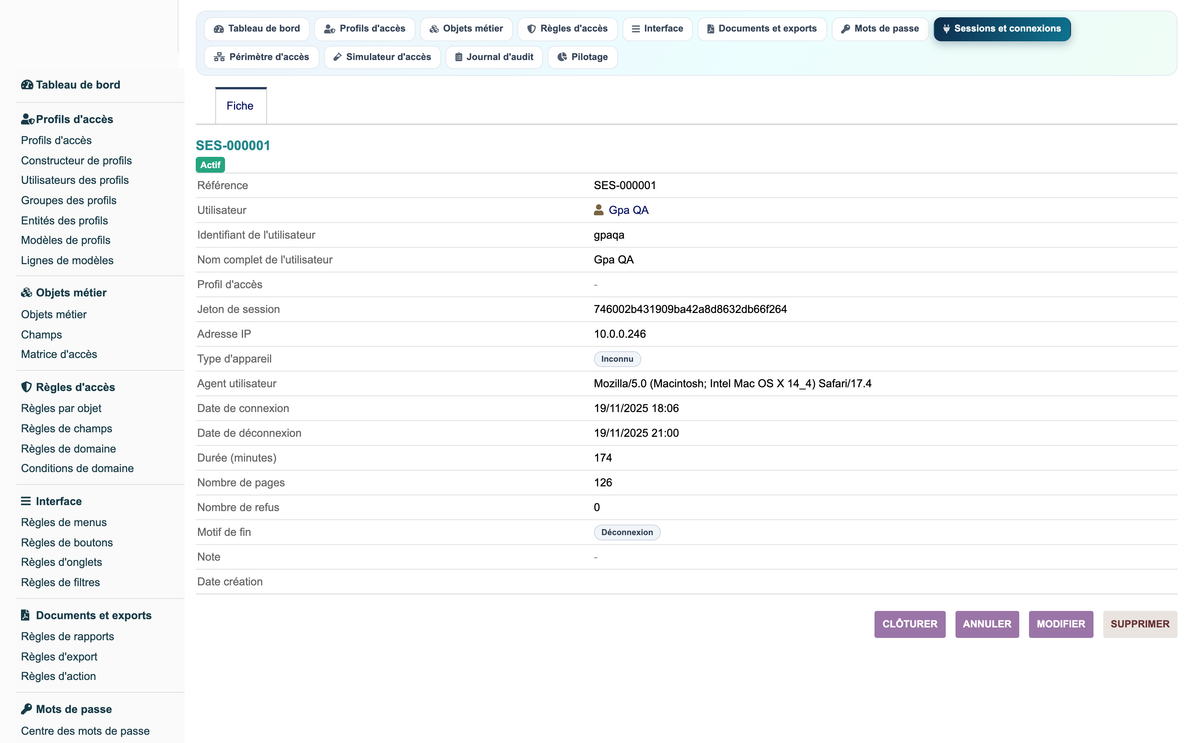Click the Objets métier sidebar section heading
Image resolution: width=1200 pixels, height=743 pixels.
64,293
